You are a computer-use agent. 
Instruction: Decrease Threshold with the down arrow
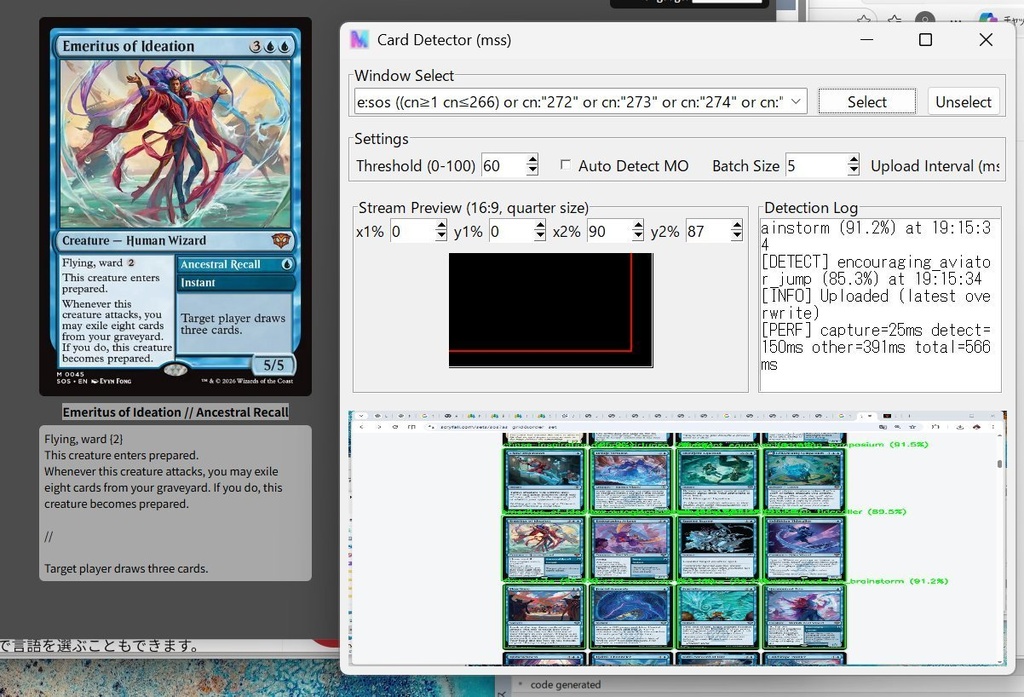click(x=532, y=171)
